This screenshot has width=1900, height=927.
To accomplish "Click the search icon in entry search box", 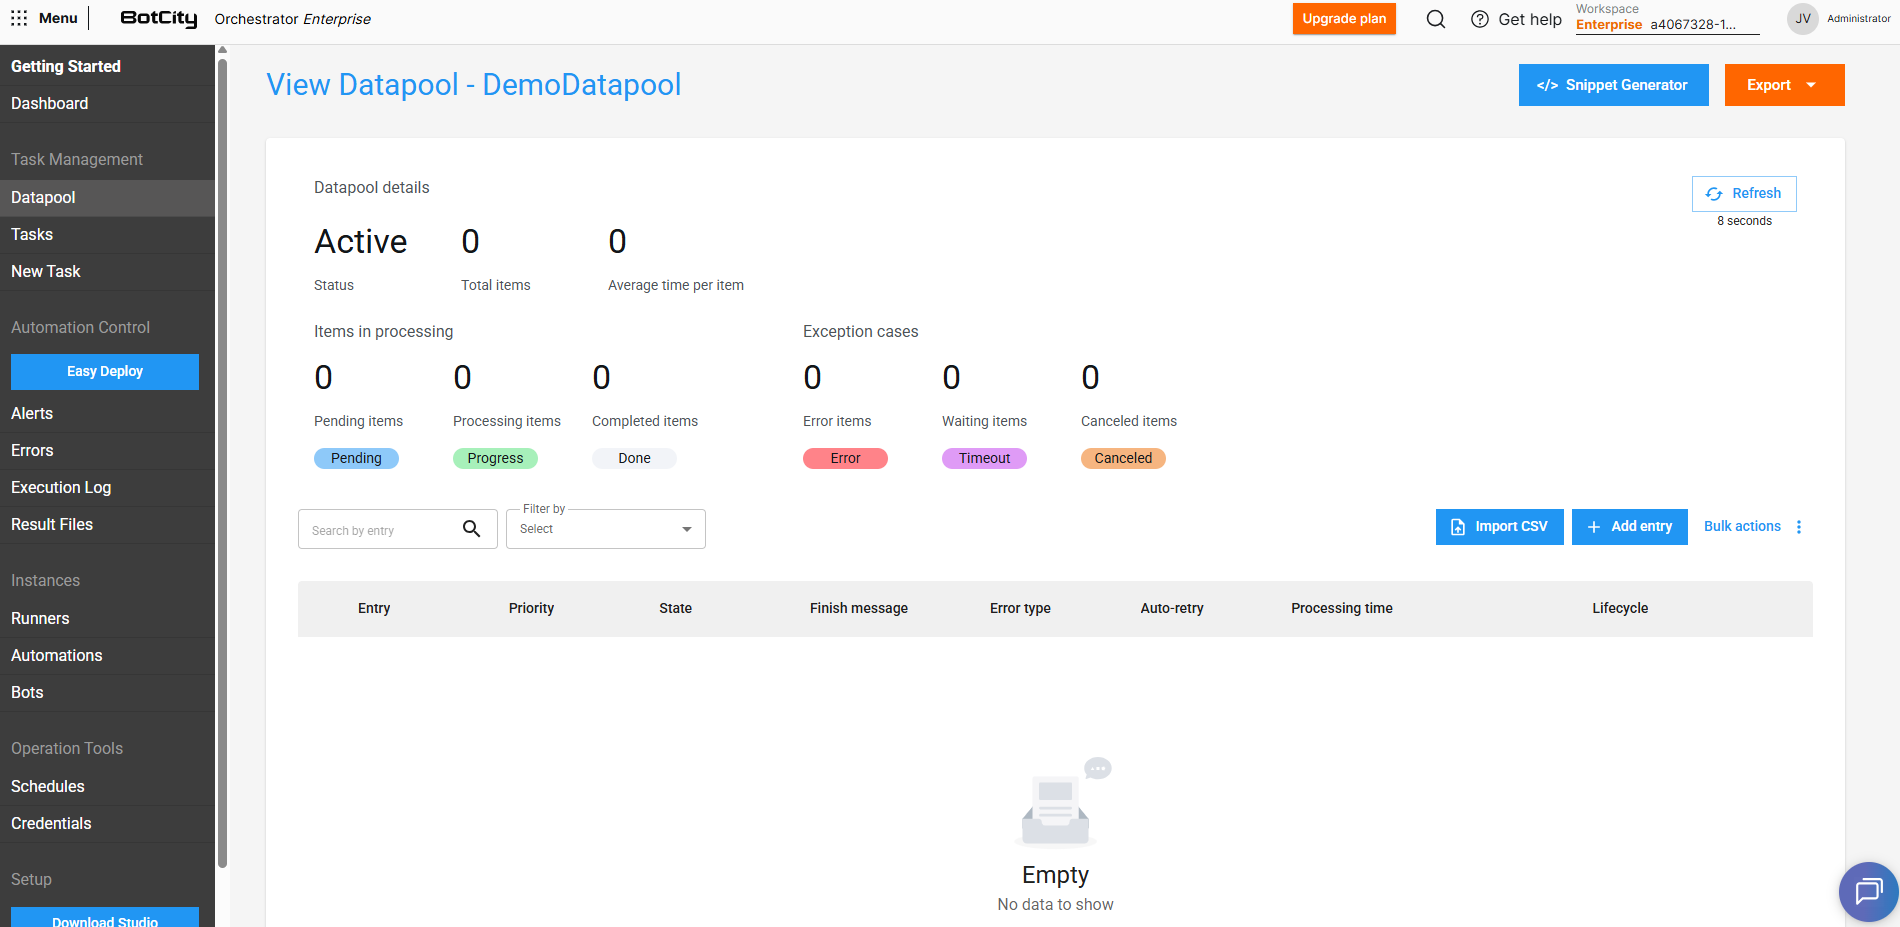I will pos(471,529).
